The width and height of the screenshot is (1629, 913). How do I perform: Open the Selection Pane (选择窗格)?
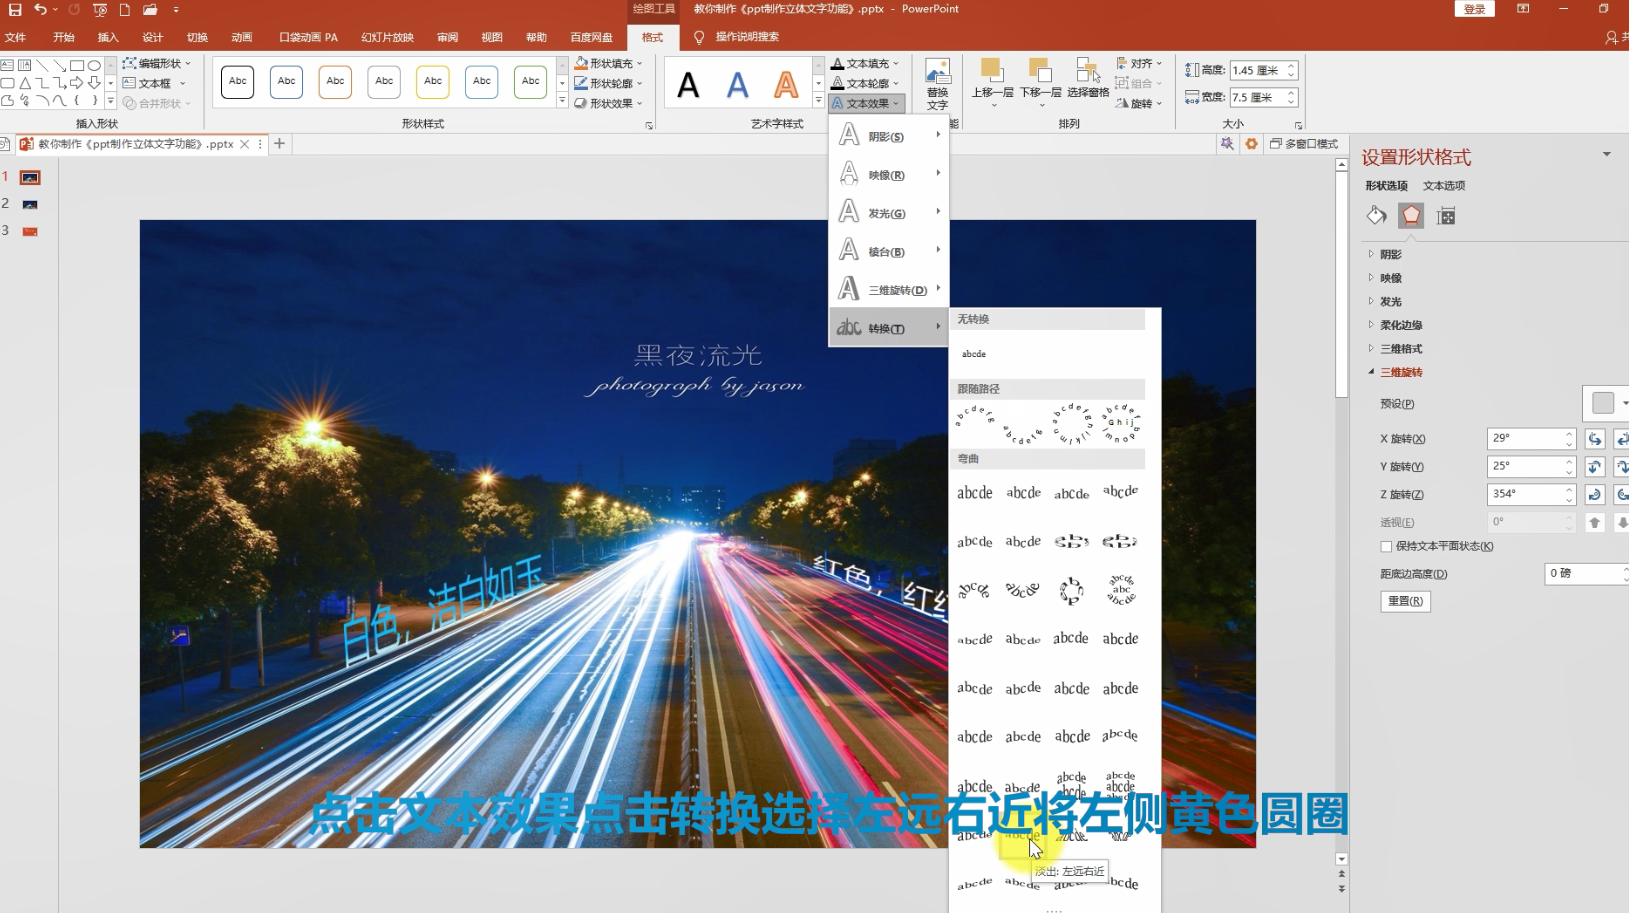[1088, 78]
